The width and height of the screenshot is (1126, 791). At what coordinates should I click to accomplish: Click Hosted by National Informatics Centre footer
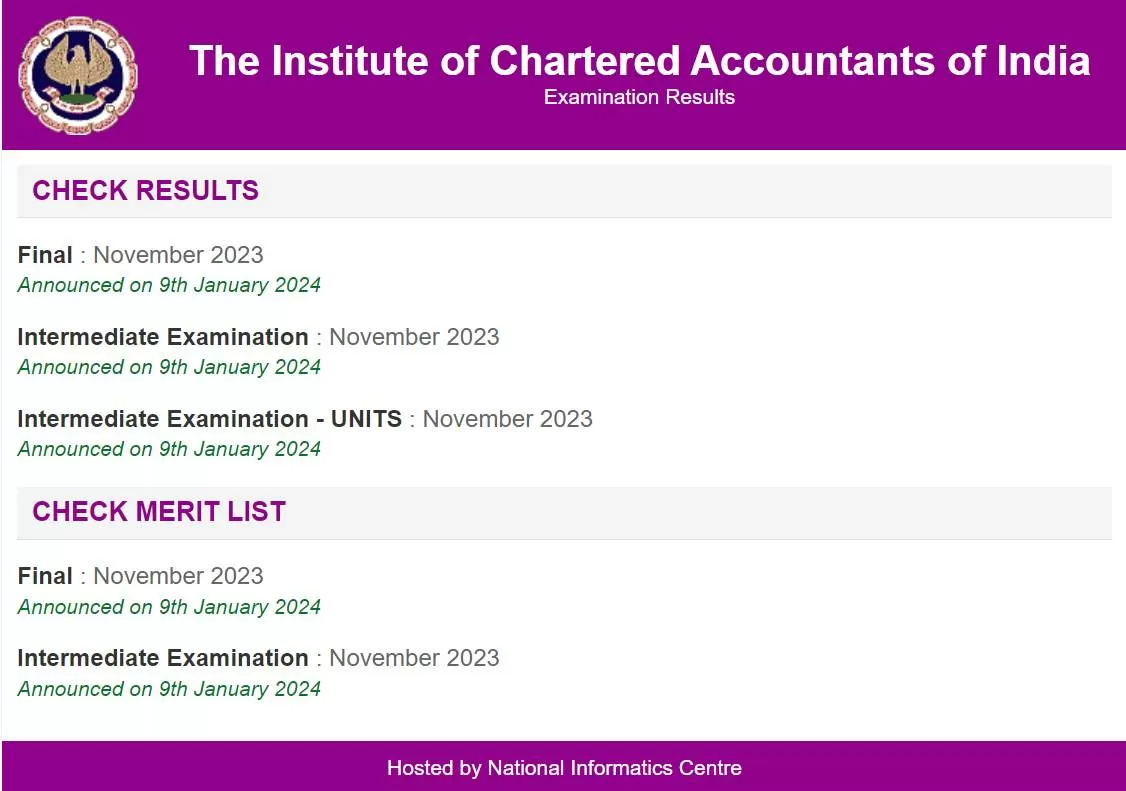[x=564, y=768]
